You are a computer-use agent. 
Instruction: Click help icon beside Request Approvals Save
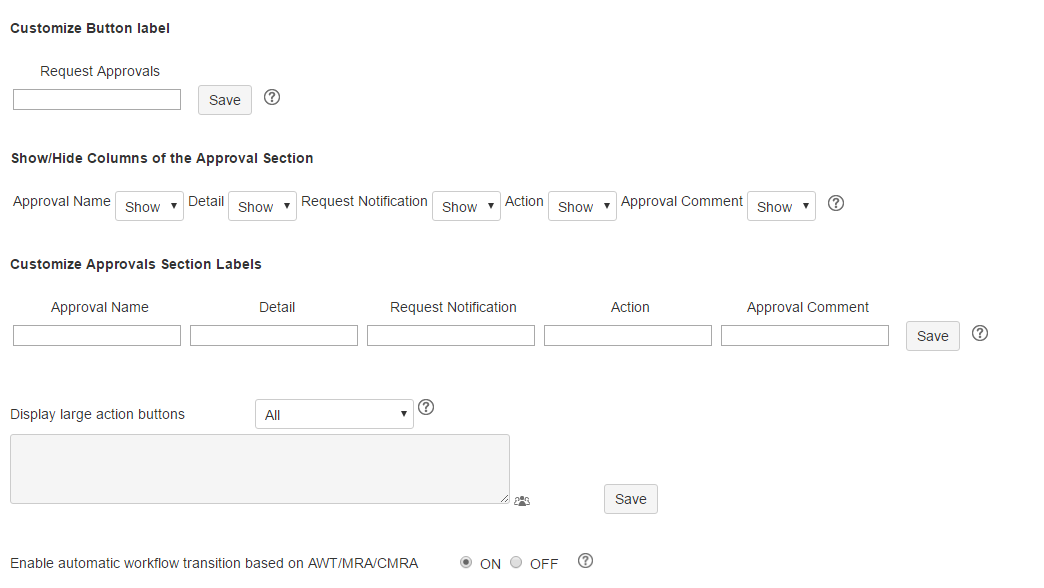[272, 98]
